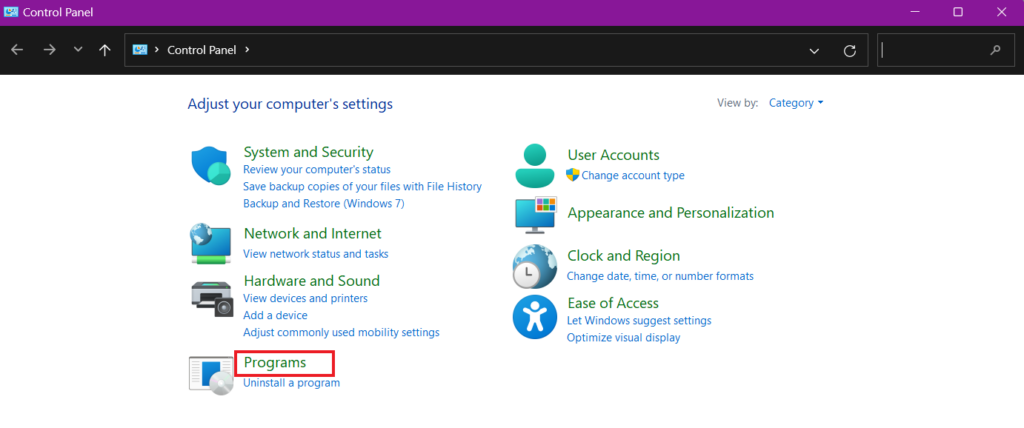Click Change date, time, or number formats
1024x428 pixels.
coord(660,276)
